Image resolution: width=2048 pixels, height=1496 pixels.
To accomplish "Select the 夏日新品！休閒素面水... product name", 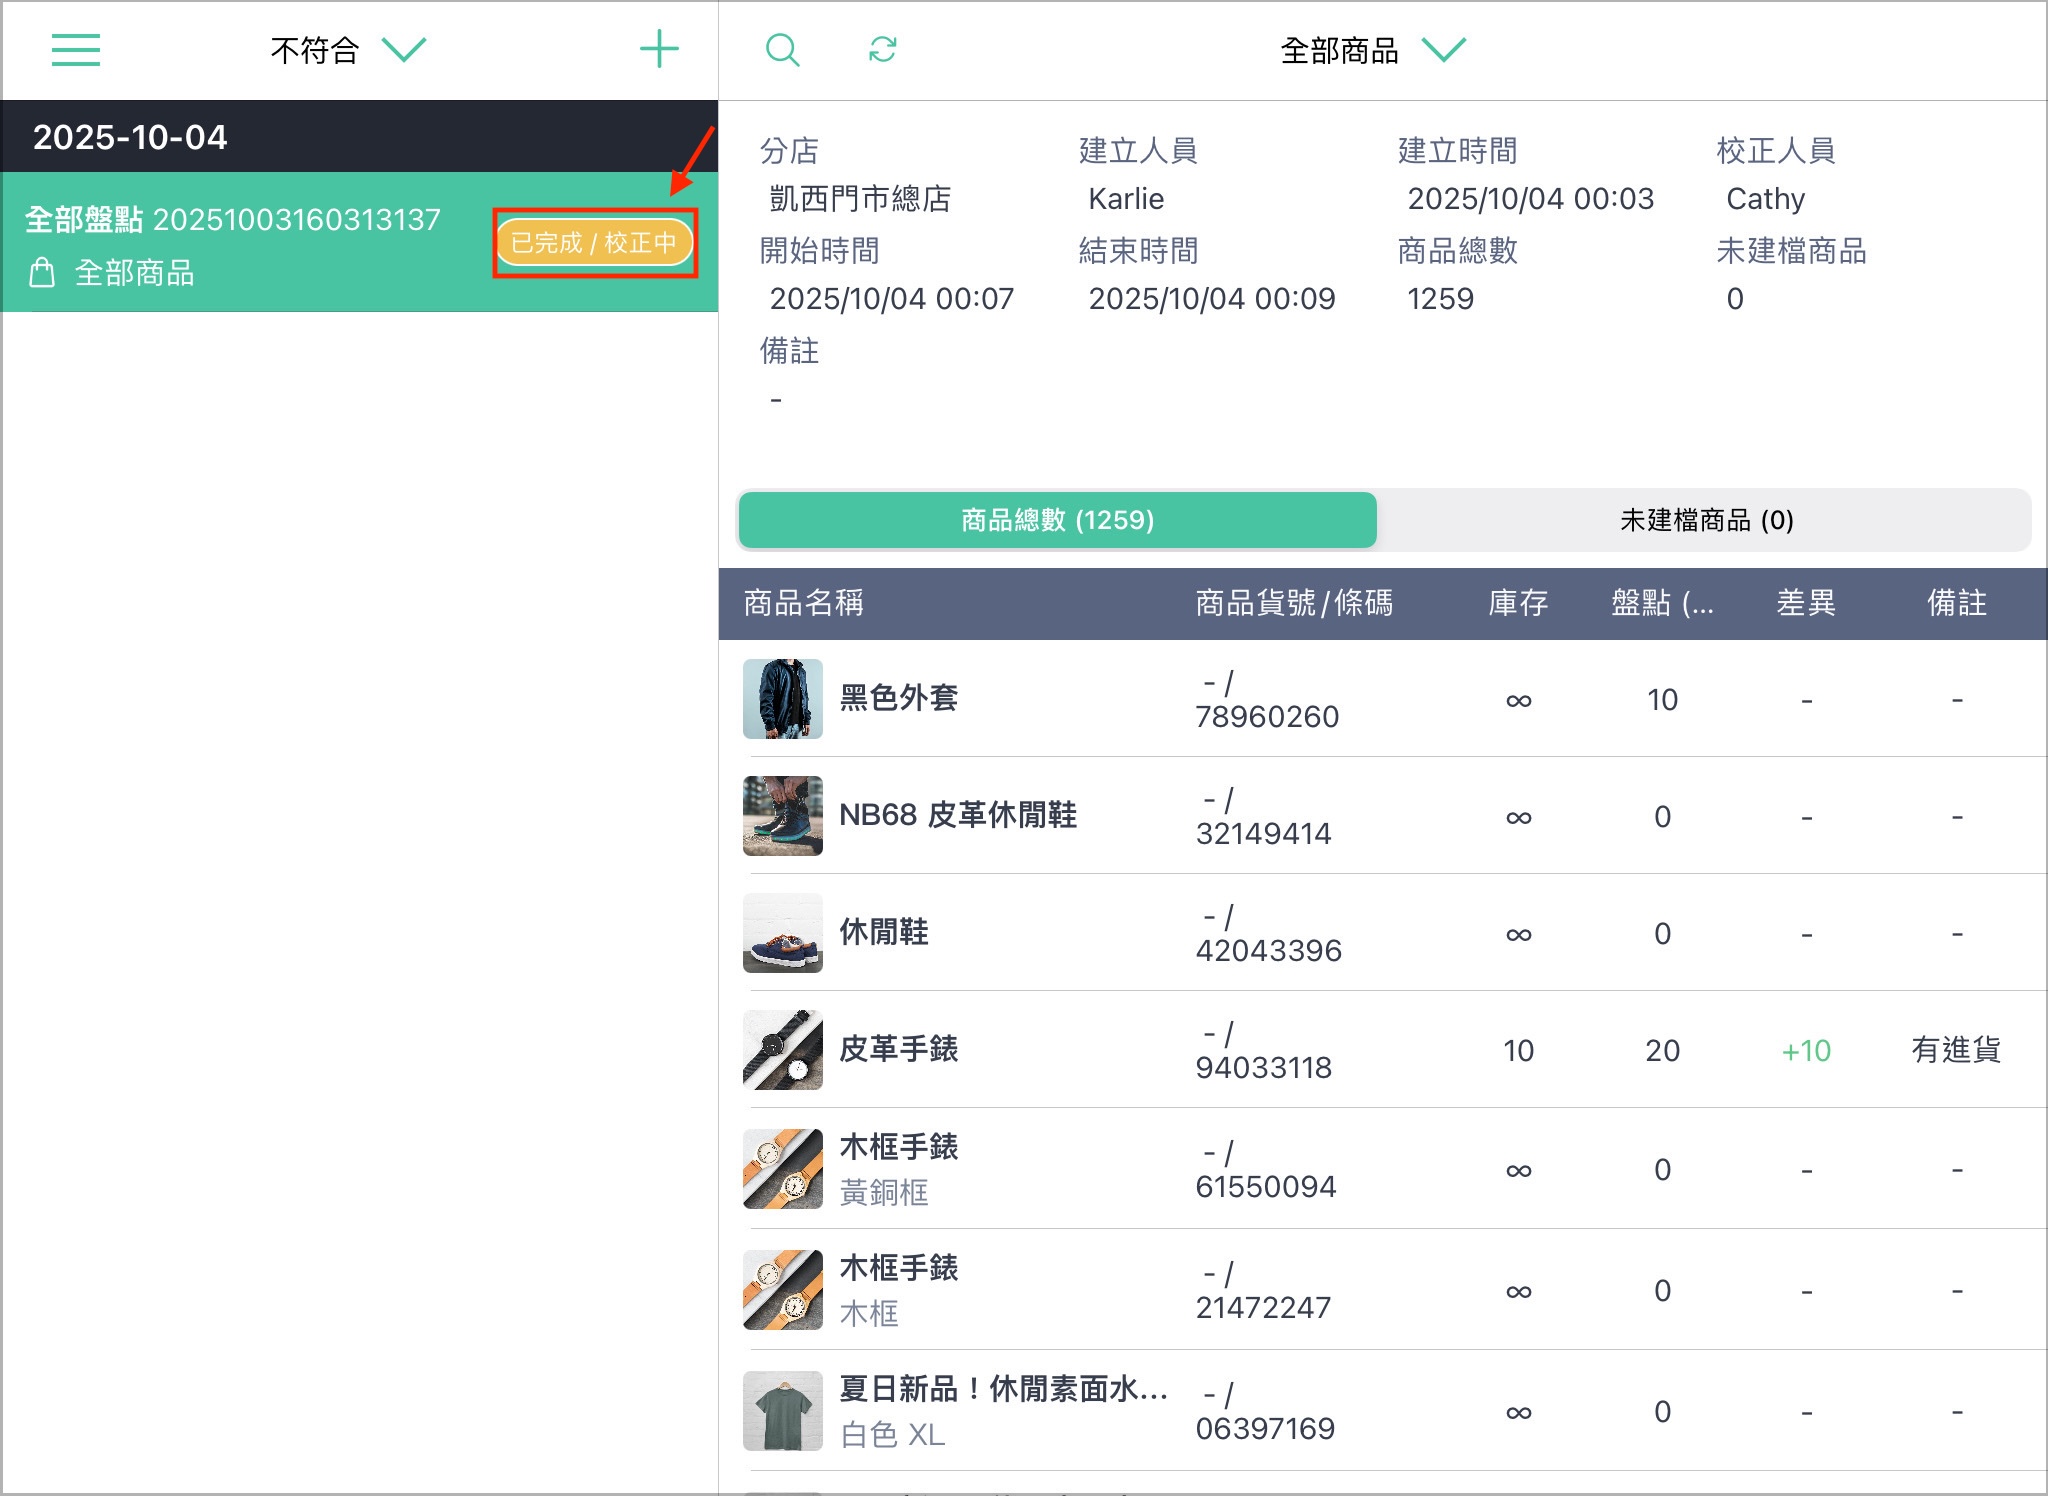I will pyautogui.click(x=1003, y=1389).
